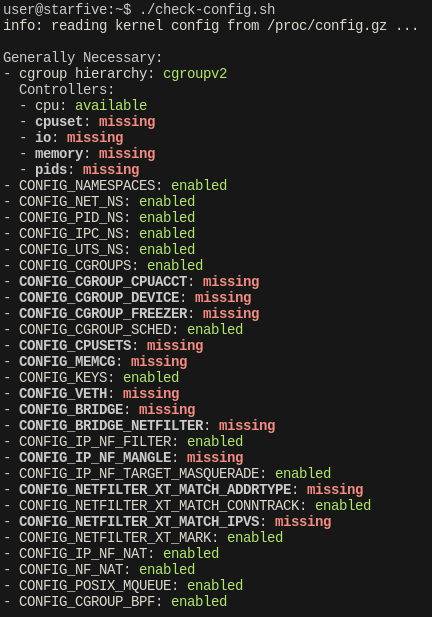Click the memory controller line
Screen dimensions: 432x617
point(87,153)
